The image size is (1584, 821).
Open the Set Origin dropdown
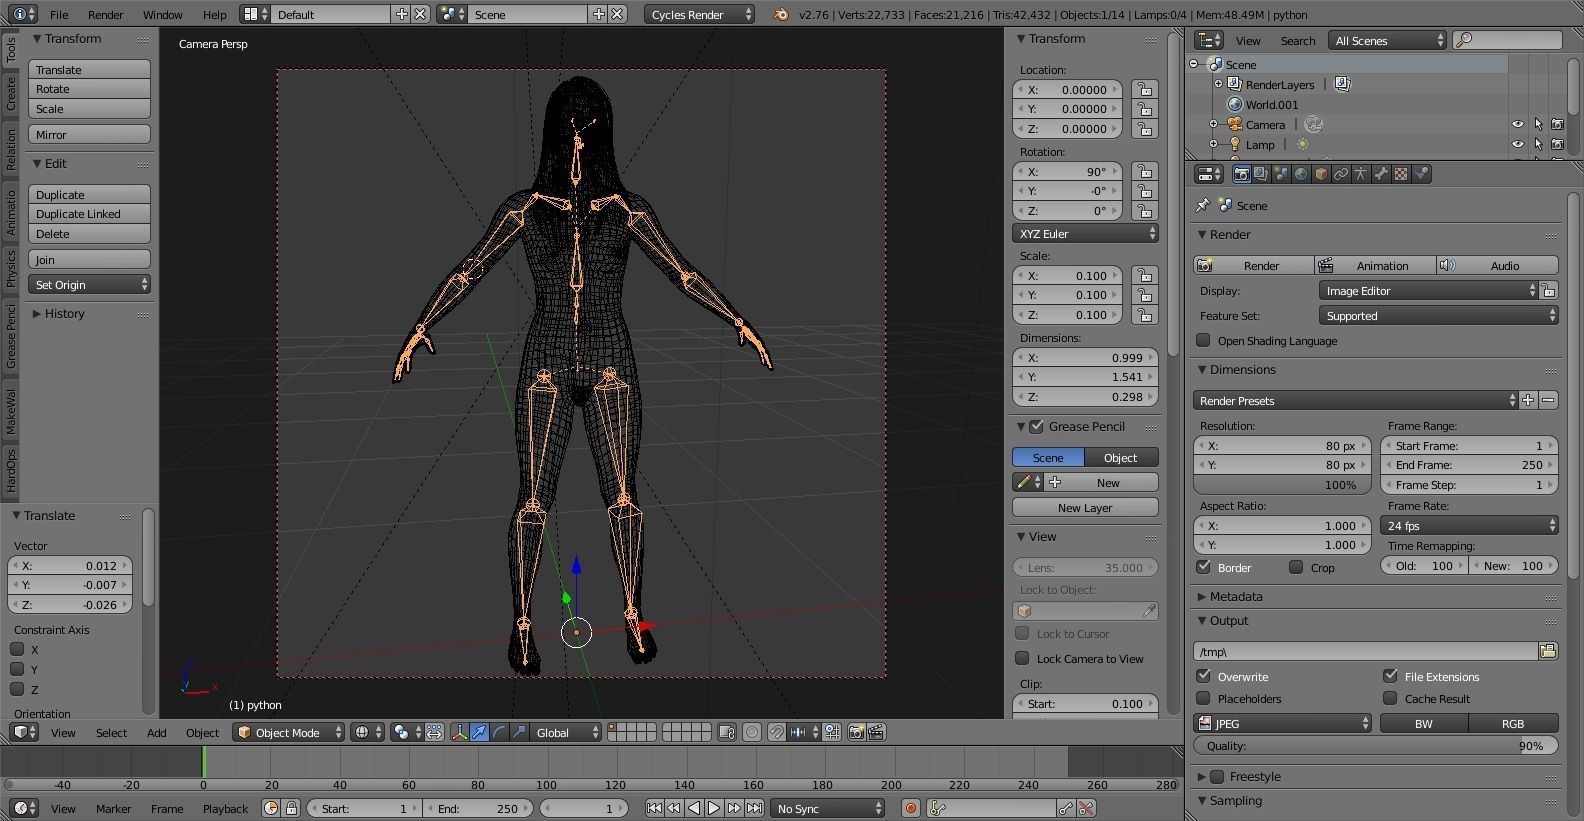coord(89,285)
